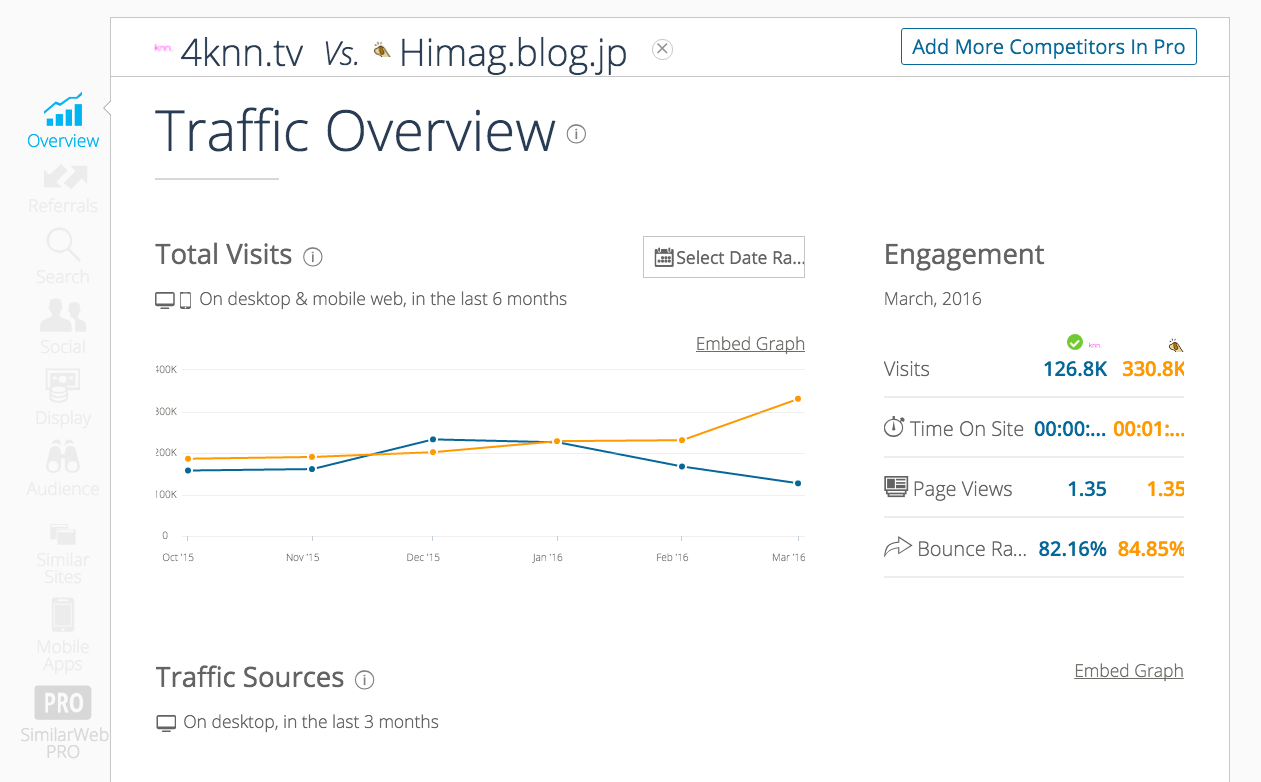Show info for Traffic Sources
The height and width of the screenshot is (782, 1261).
pyautogui.click(x=365, y=680)
